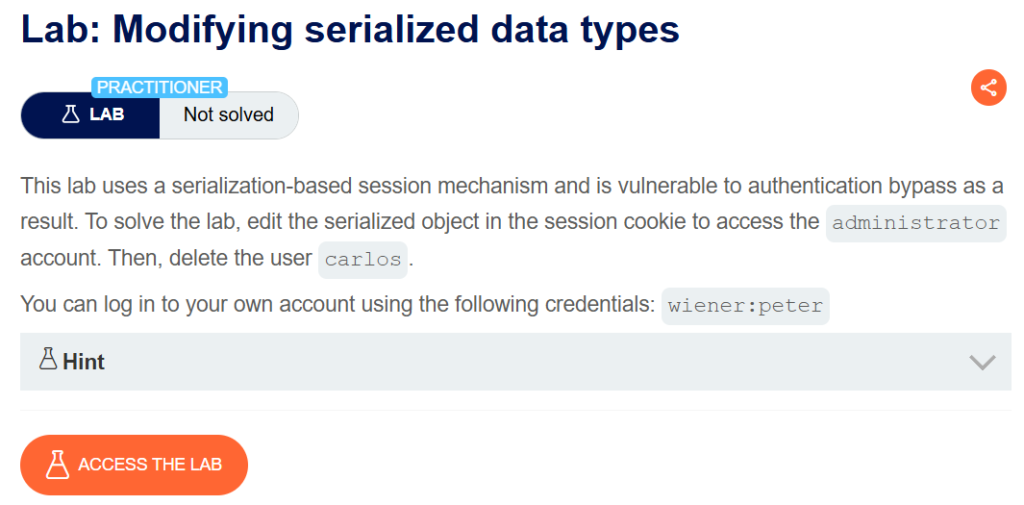Expand the Hint section using chevron arrow

tap(982, 362)
